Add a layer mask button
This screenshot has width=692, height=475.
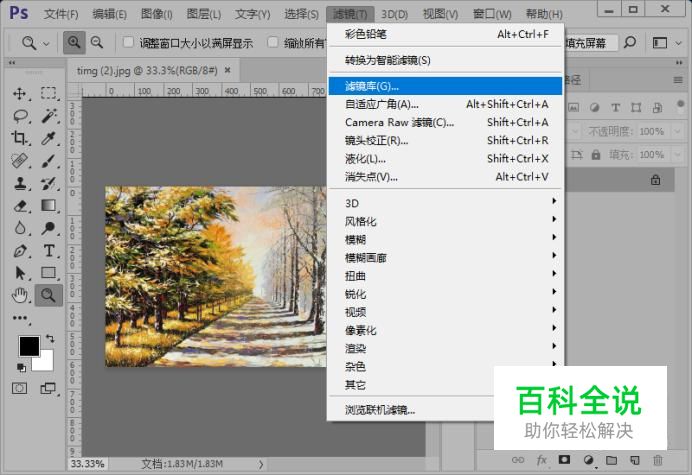pos(564,460)
